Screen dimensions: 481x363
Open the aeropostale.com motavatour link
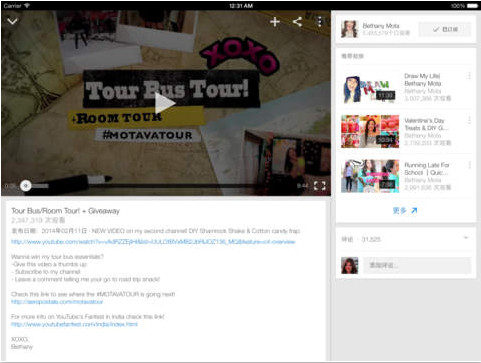(x=57, y=302)
